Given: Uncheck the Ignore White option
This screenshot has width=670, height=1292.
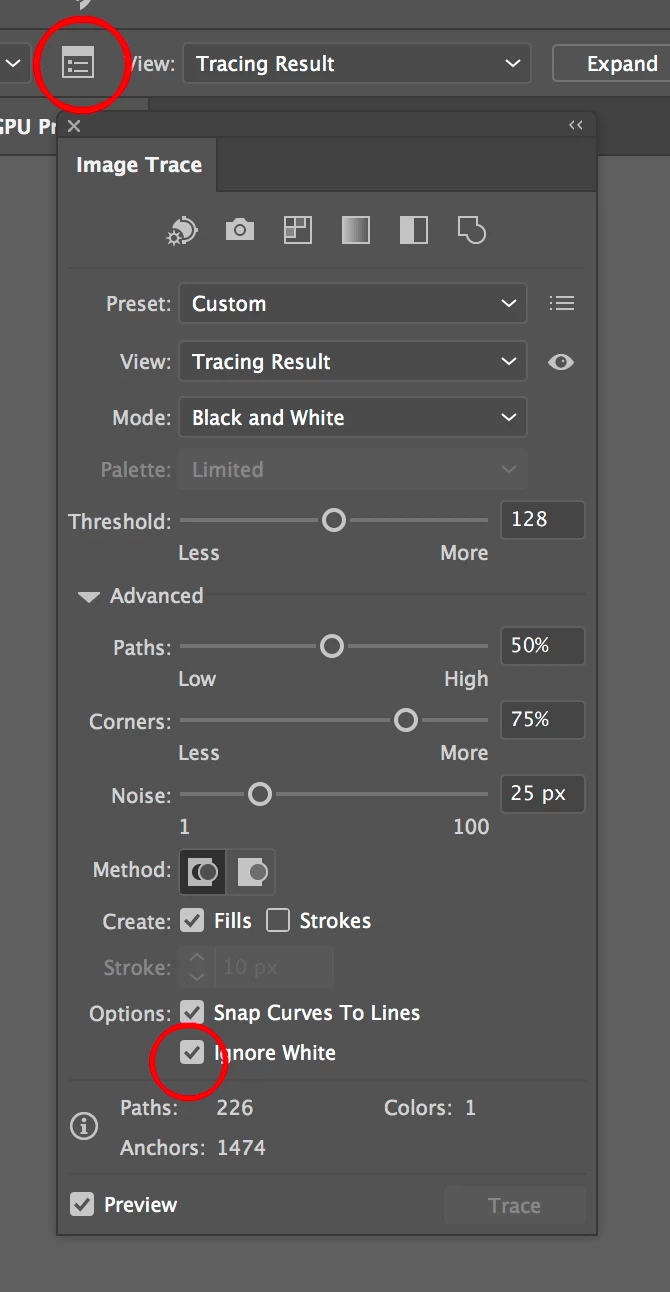Looking at the screenshot, I should pos(192,1052).
